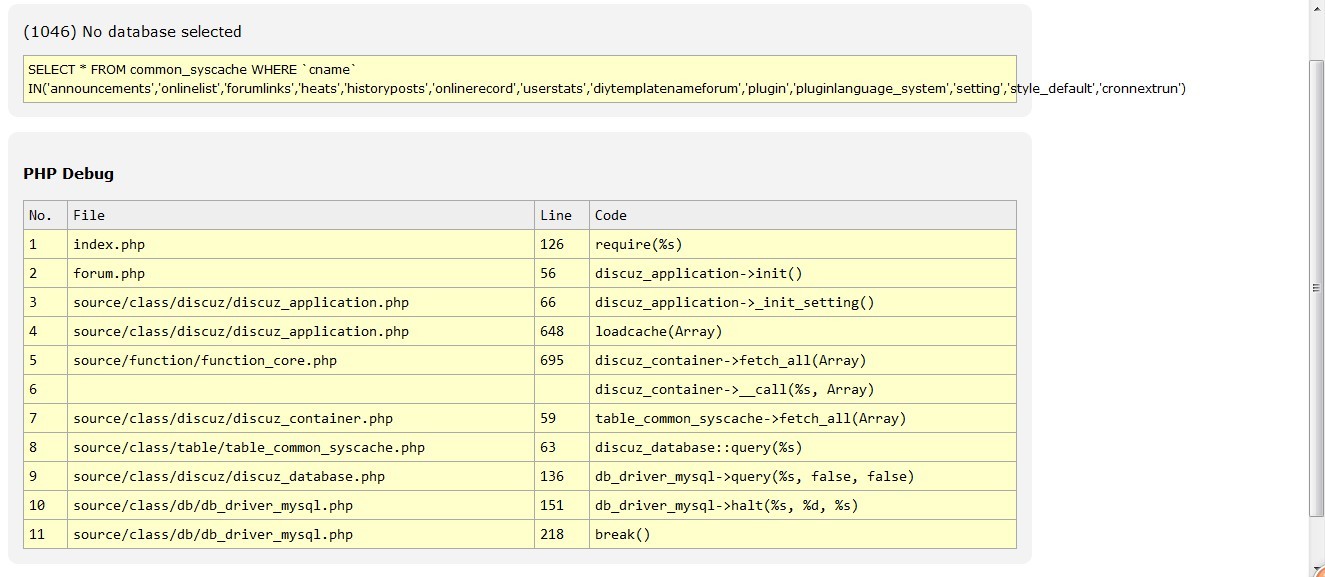Click row number 2 in No. column
Viewport: 1325px width, 577px height.
coord(45,273)
